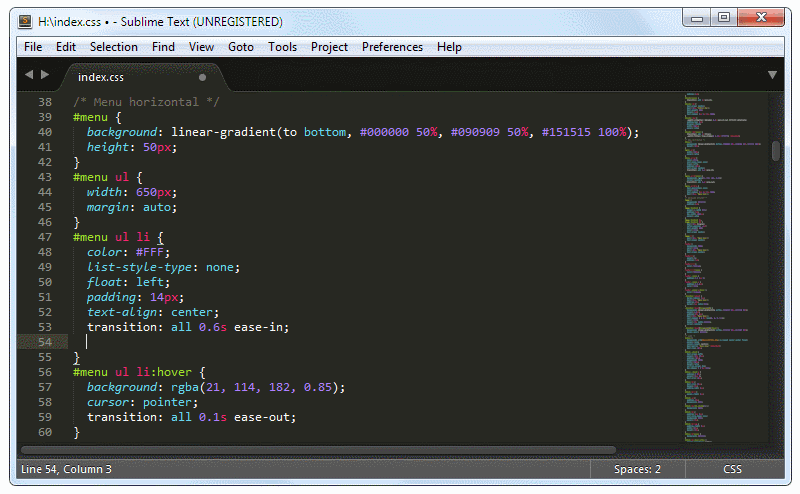Click the Spaces: 2 indentation setting
Viewport: 800px width, 494px height.
click(x=637, y=469)
